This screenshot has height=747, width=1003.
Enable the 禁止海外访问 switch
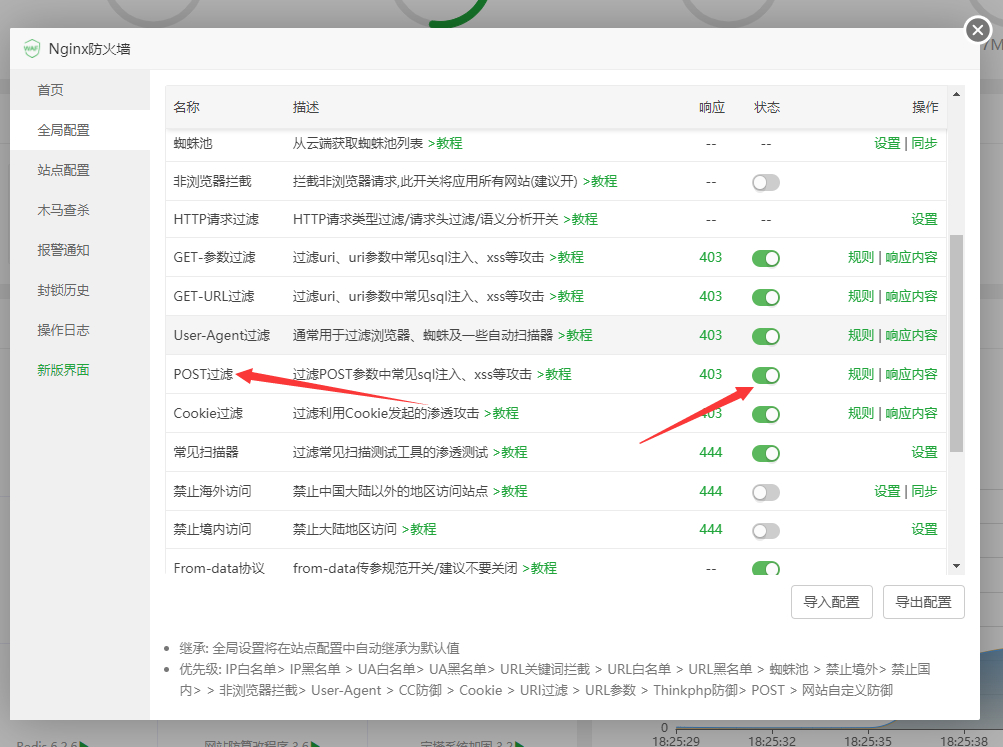tap(765, 491)
